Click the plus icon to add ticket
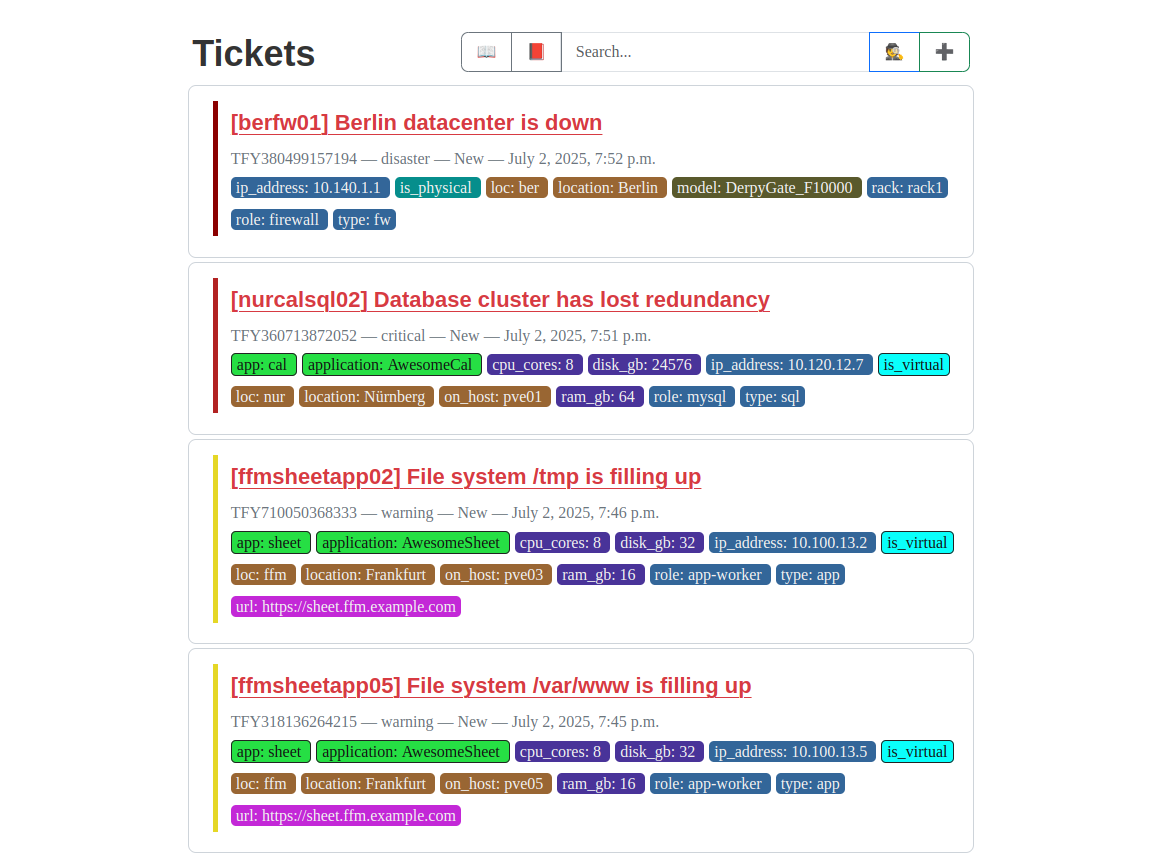1167x857 pixels. coord(944,52)
